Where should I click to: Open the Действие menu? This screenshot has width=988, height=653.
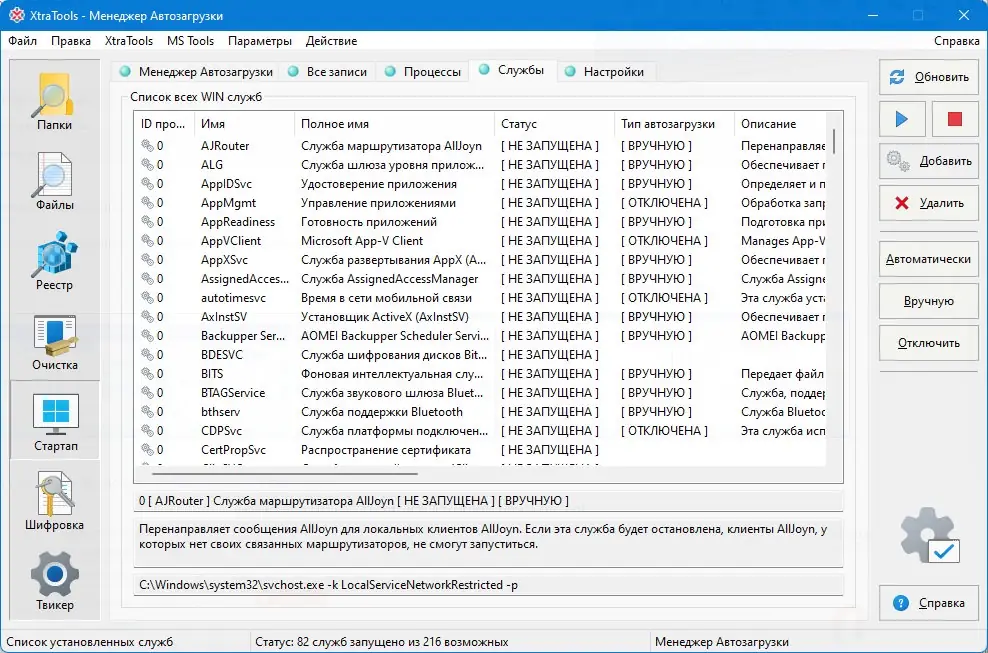(x=331, y=41)
